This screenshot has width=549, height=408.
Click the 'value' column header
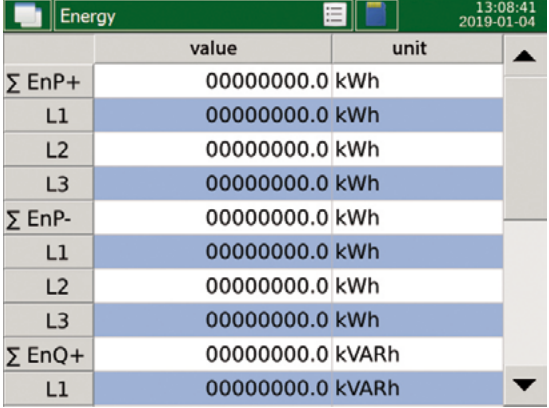pos(213,49)
